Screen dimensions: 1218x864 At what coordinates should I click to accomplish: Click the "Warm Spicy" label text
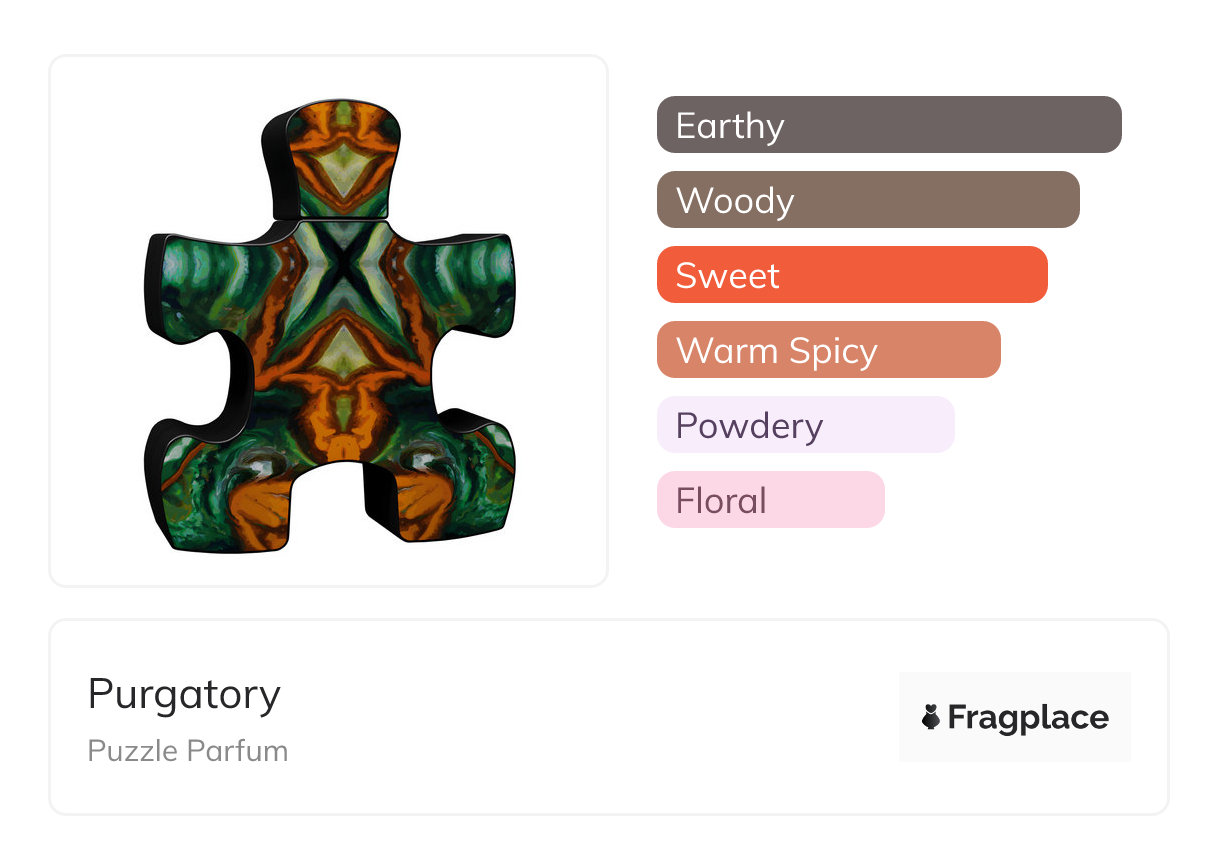[x=776, y=350]
